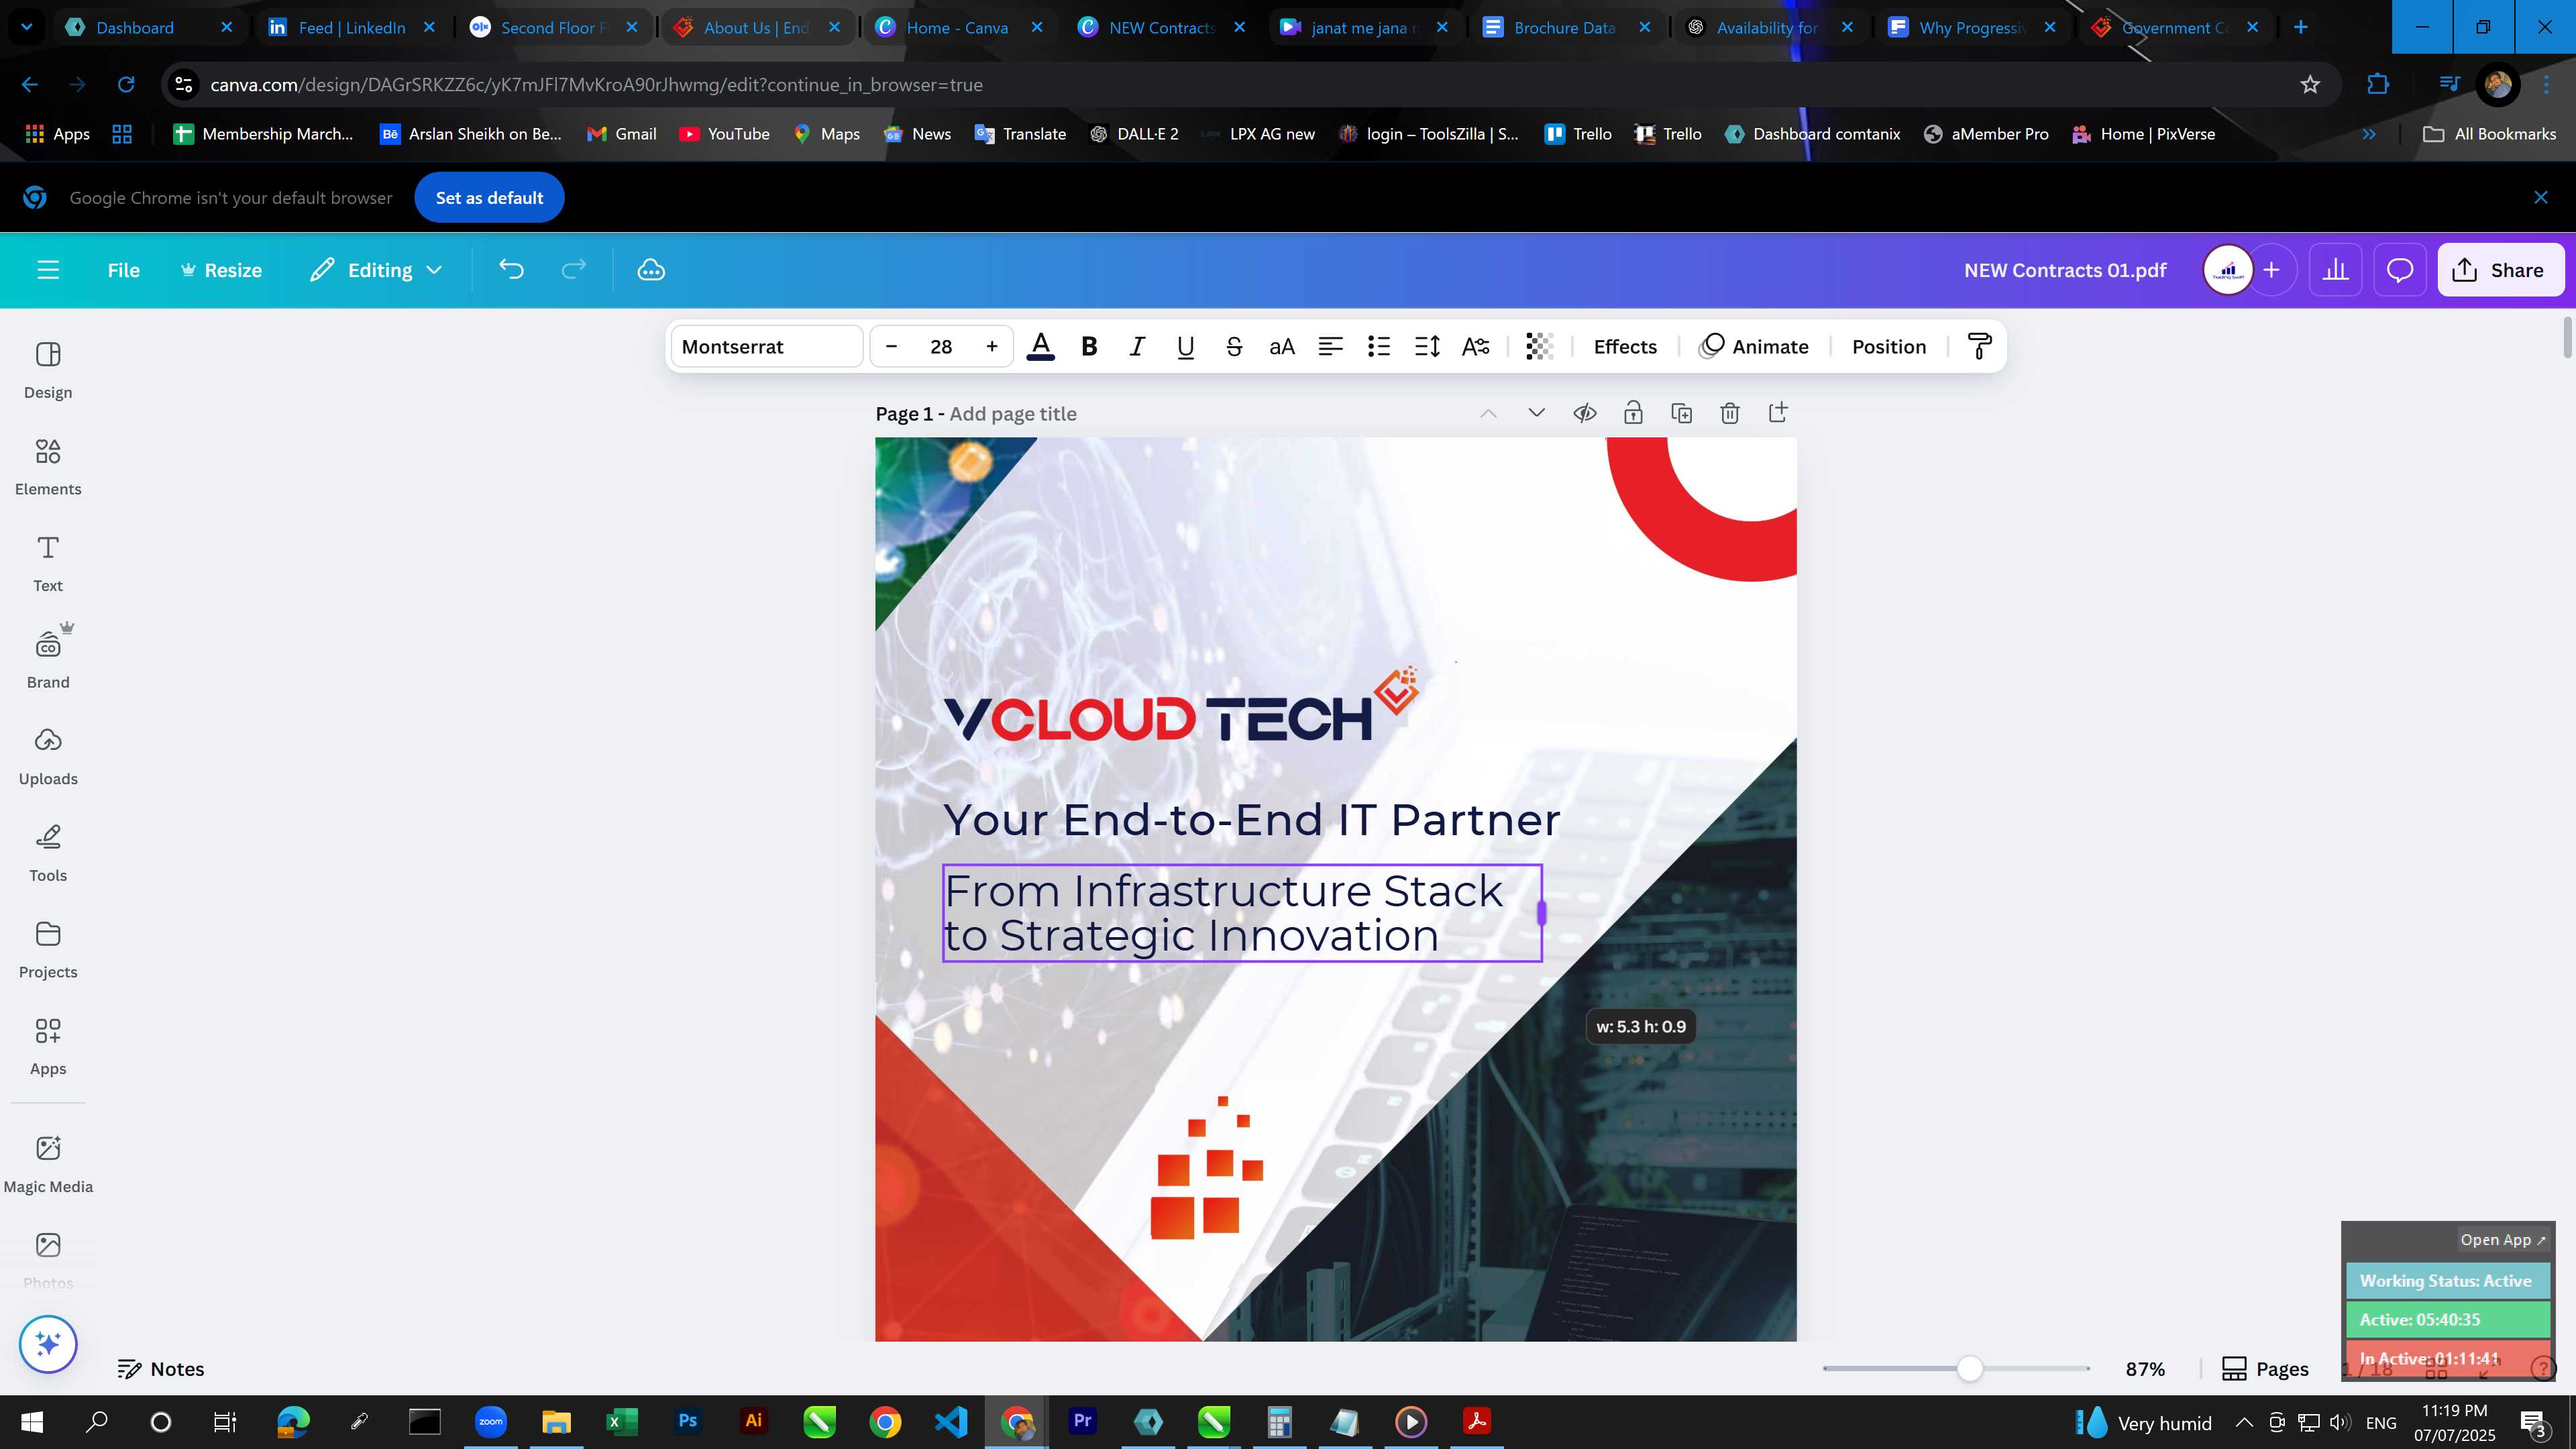The height and width of the screenshot is (1449, 2576).
Task: Set Chrome as default browser
Action: [x=489, y=198]
